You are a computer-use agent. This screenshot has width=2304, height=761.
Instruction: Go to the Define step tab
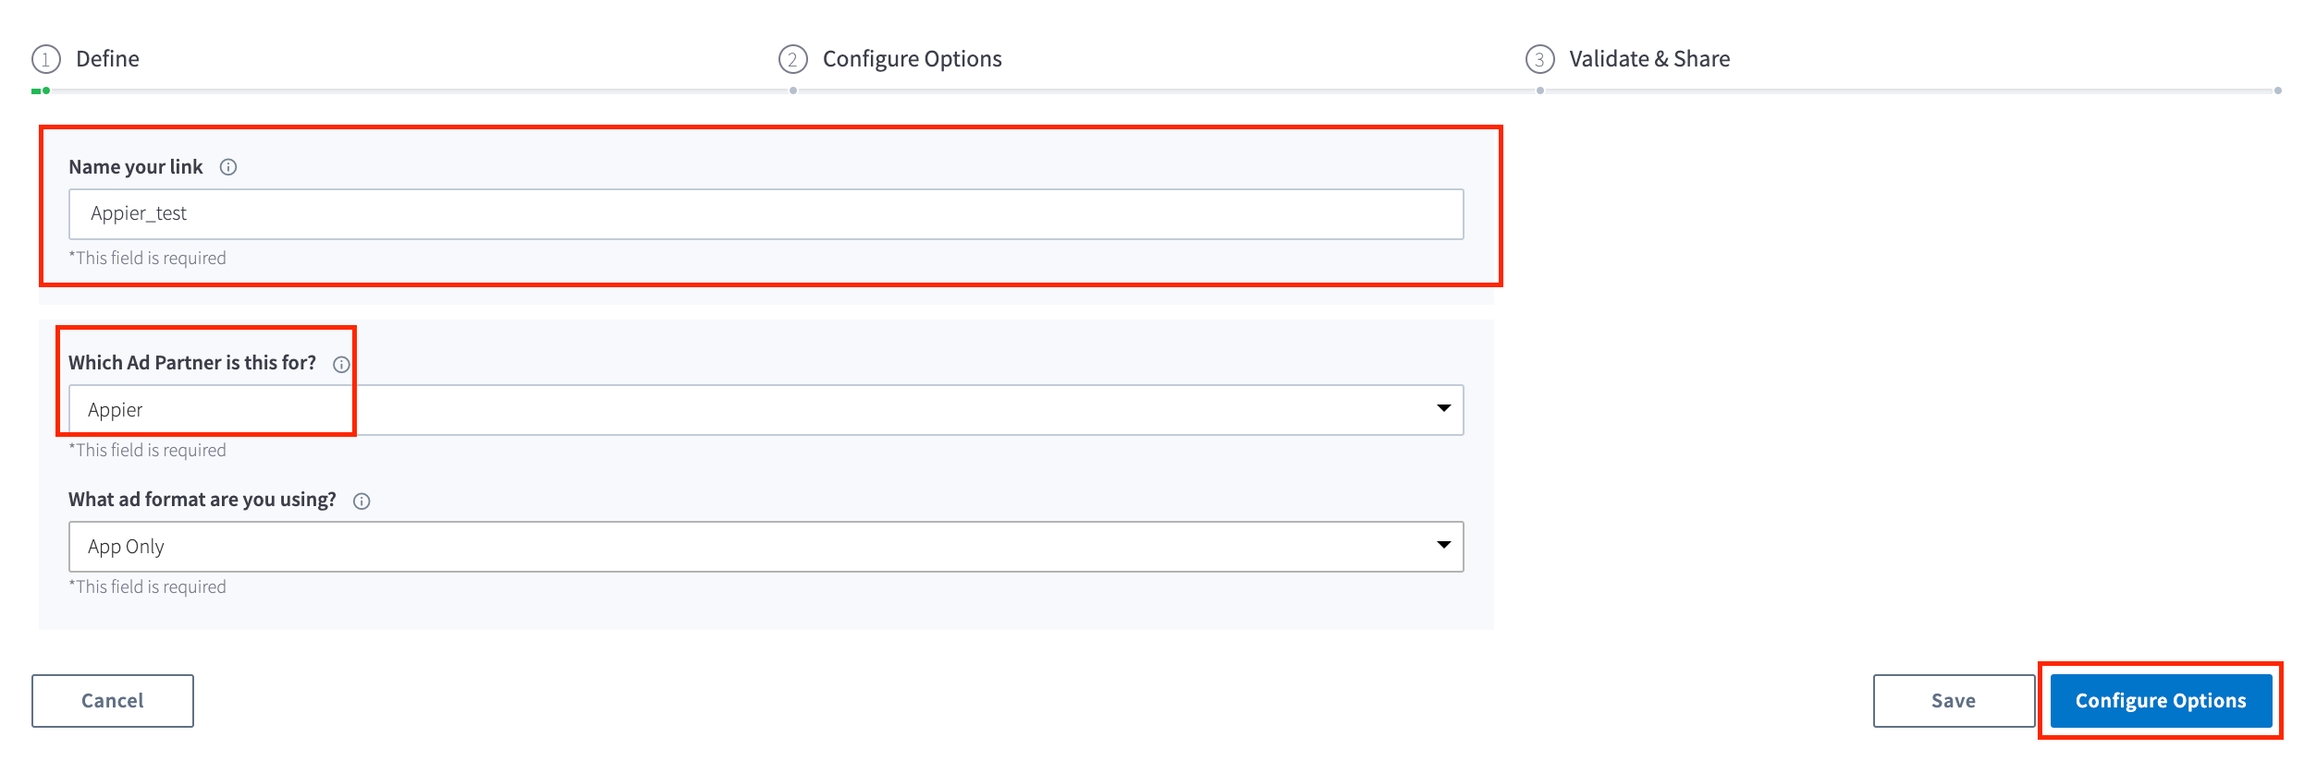coord(107,59)
